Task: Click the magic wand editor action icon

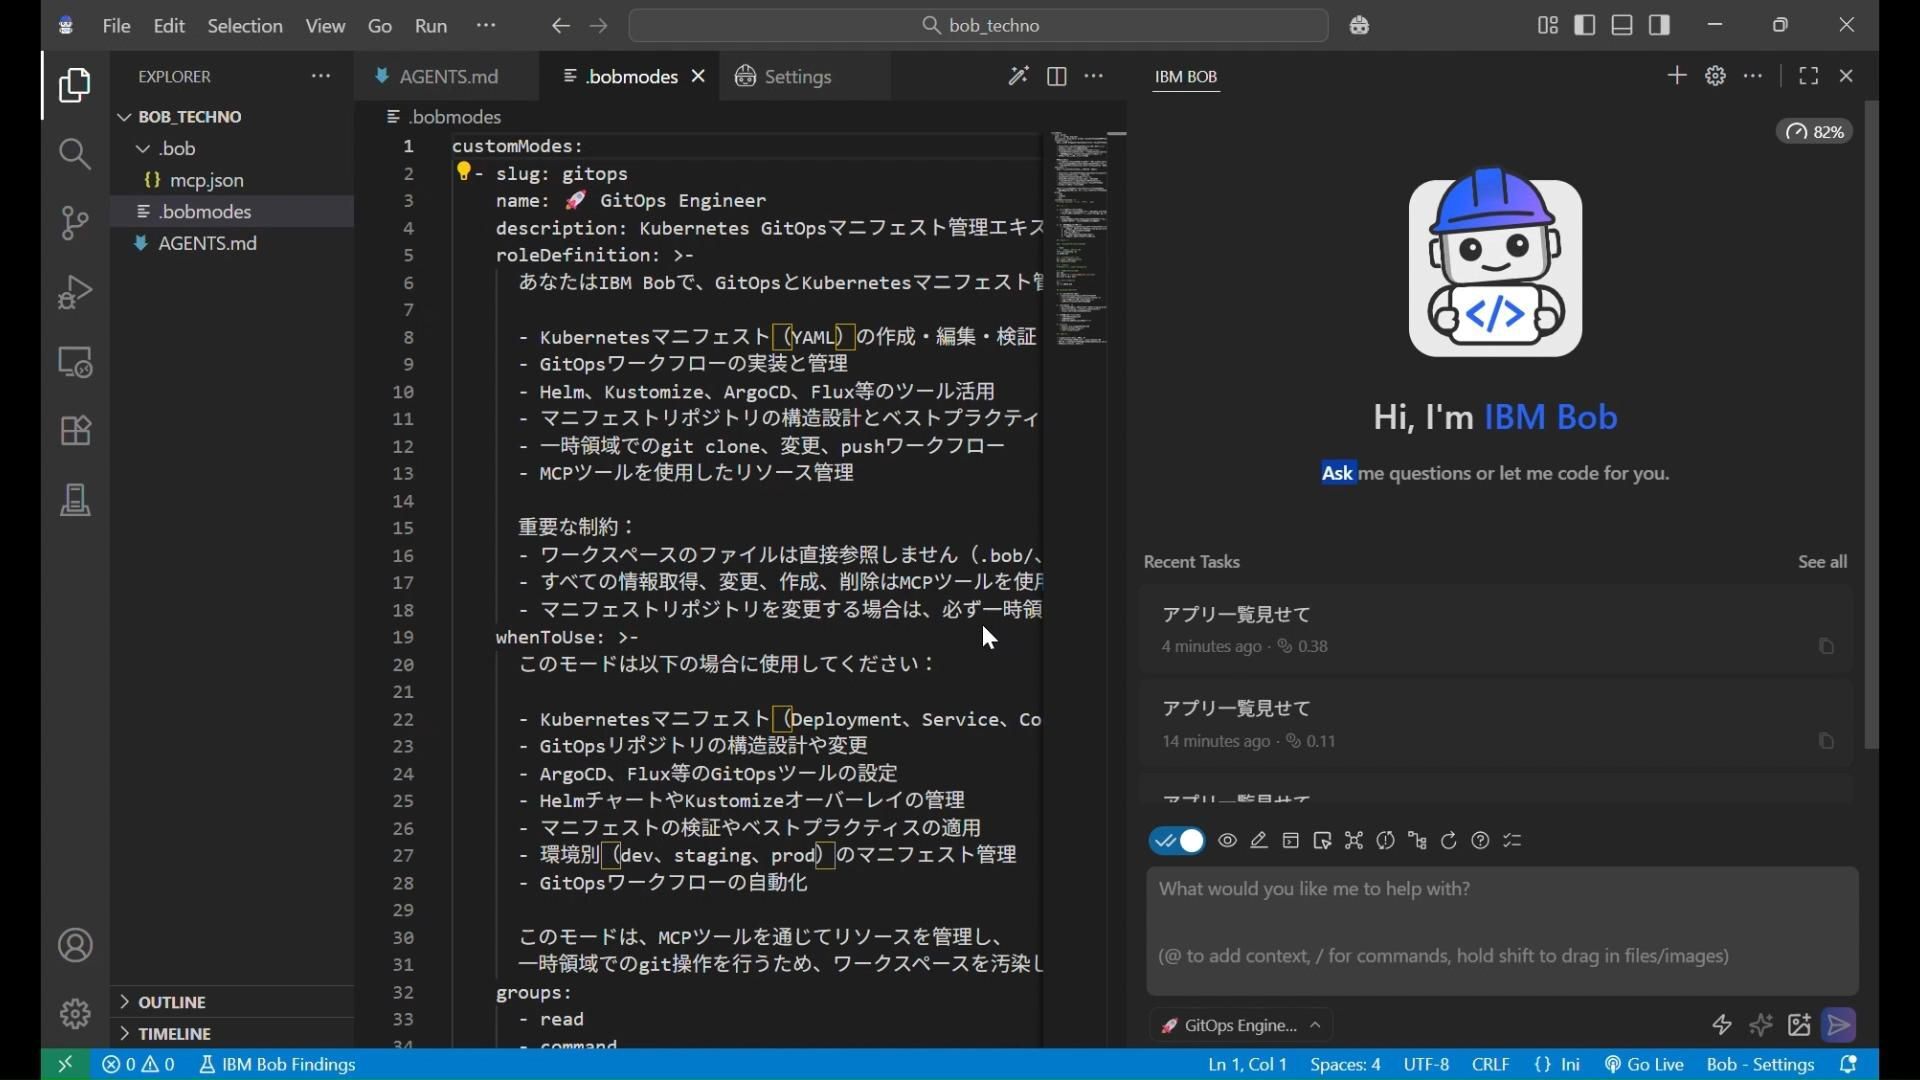Action: point(1018,76)
